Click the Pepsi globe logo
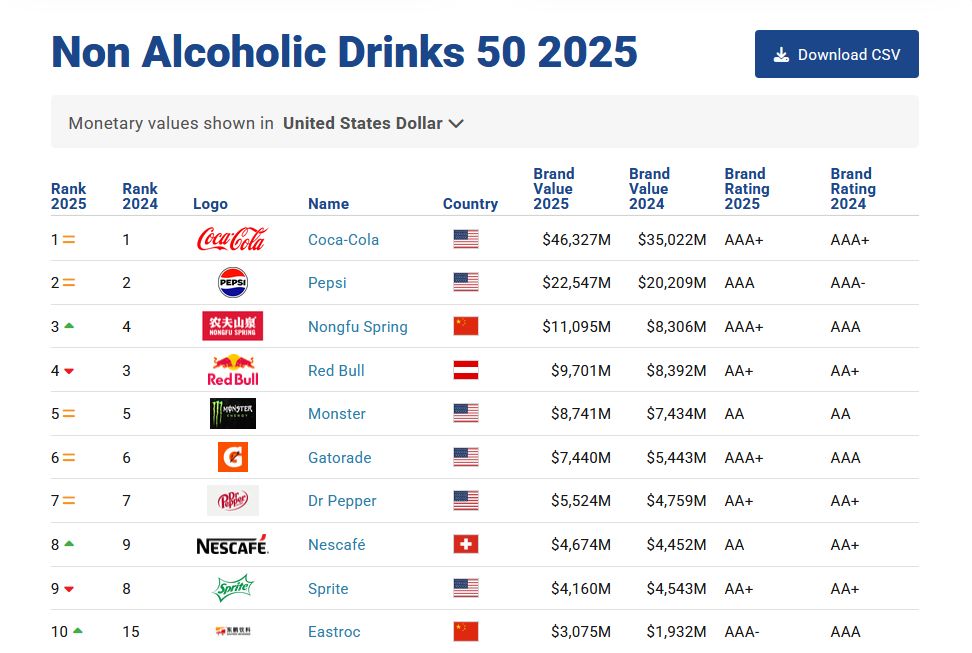The image size is (972, 653). [x=232, y=283]
